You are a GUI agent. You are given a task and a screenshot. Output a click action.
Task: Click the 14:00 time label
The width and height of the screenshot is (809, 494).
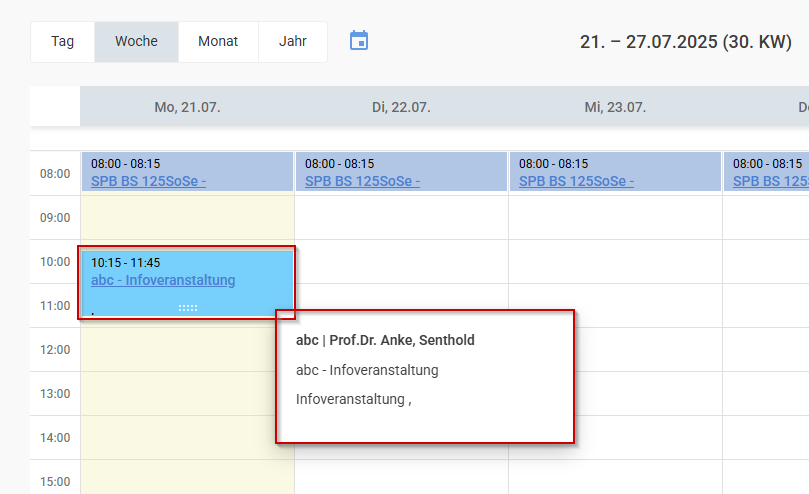click(55, 438)
